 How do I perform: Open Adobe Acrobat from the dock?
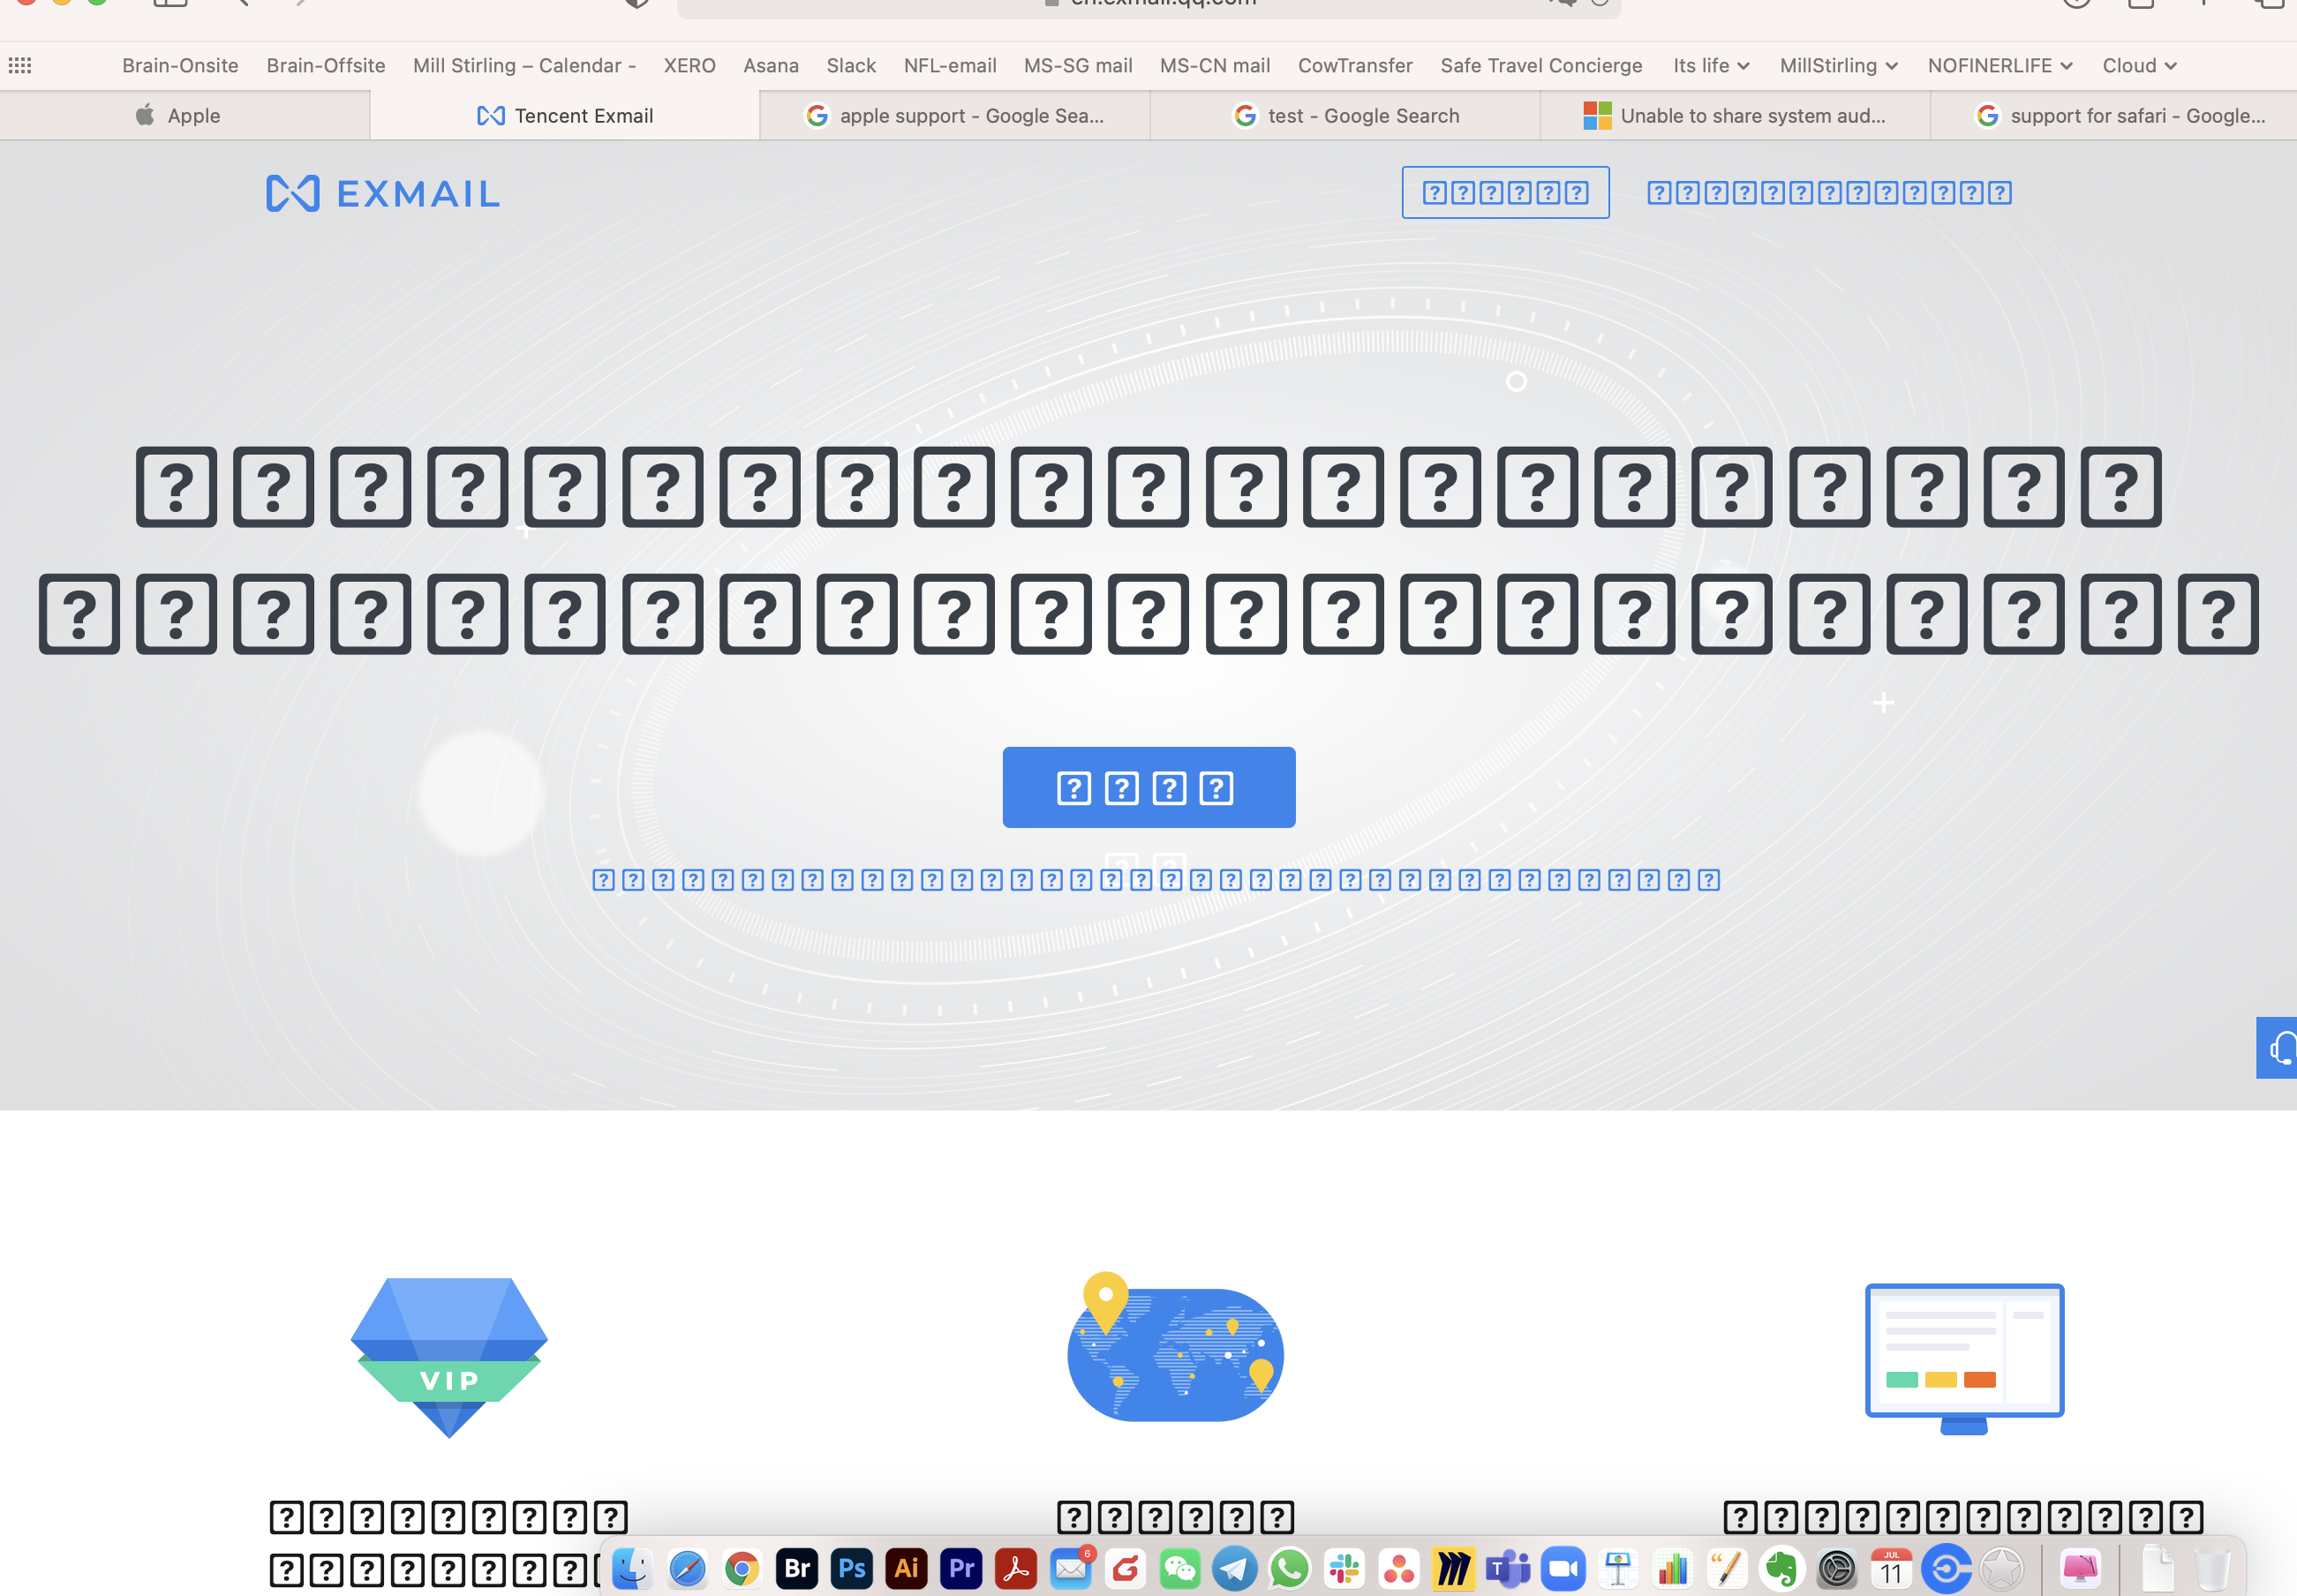tap(1016, 1568)
